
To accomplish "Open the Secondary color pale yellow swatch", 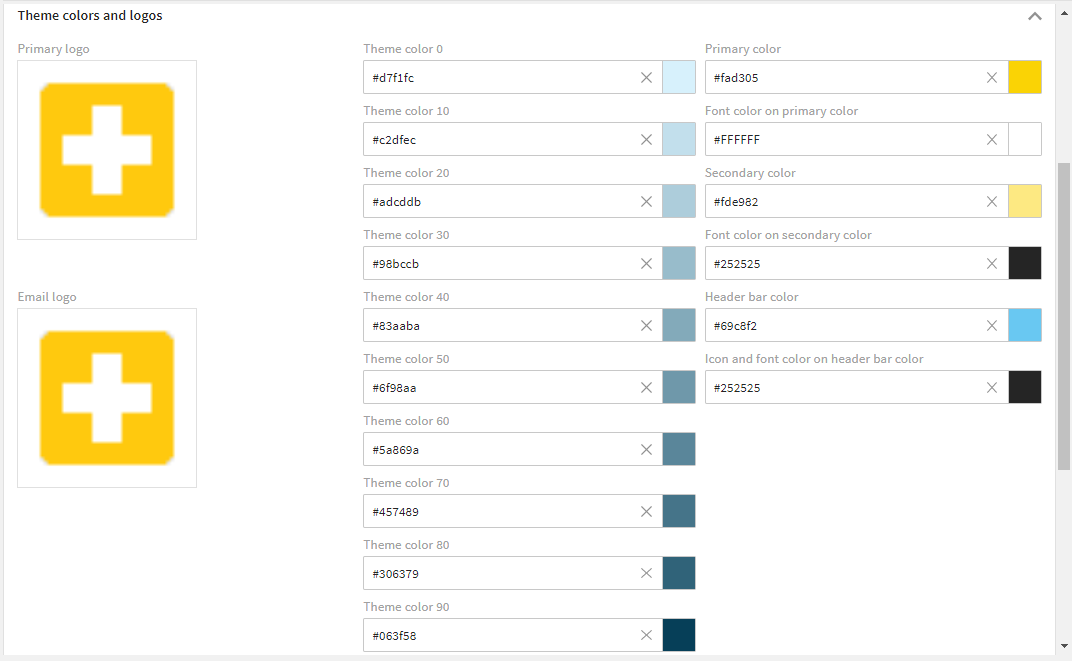I will (x=1025, y=202).
